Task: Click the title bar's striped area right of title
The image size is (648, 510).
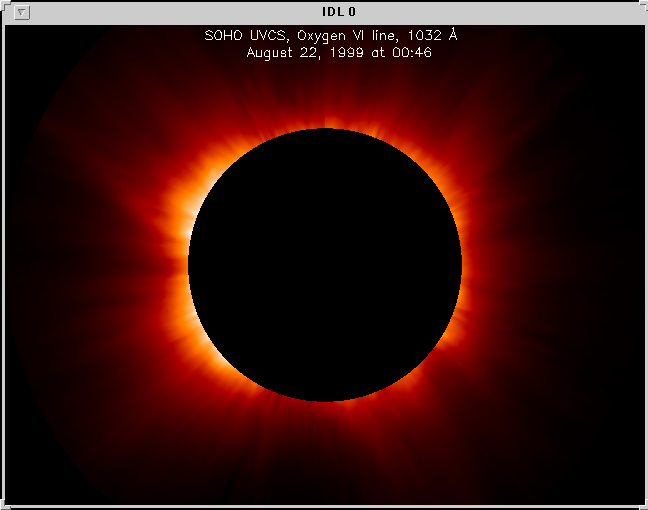Action: point(500,12)
